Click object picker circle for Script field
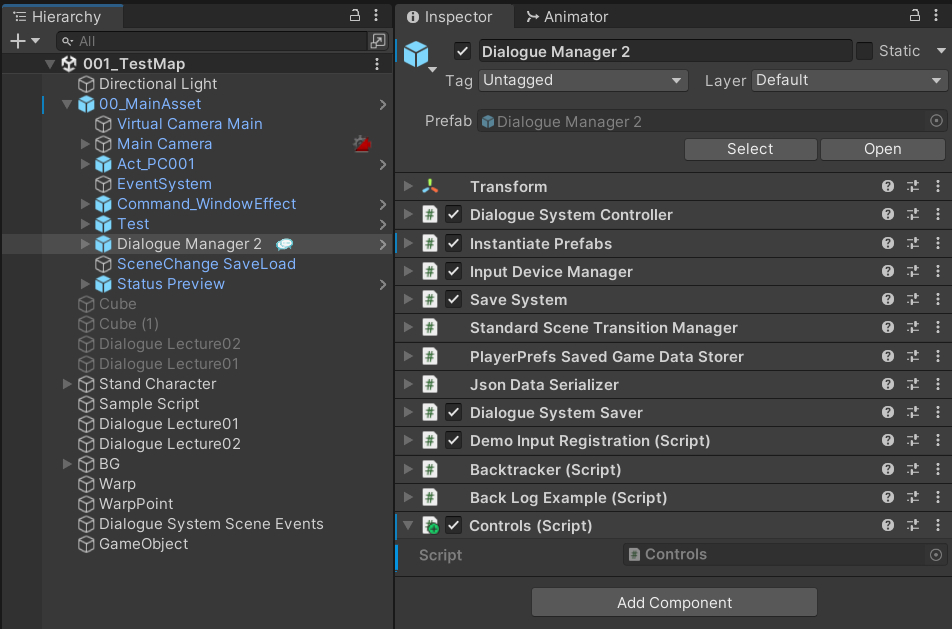This screenshot has width=952, height=629. (x=936, y=555)
